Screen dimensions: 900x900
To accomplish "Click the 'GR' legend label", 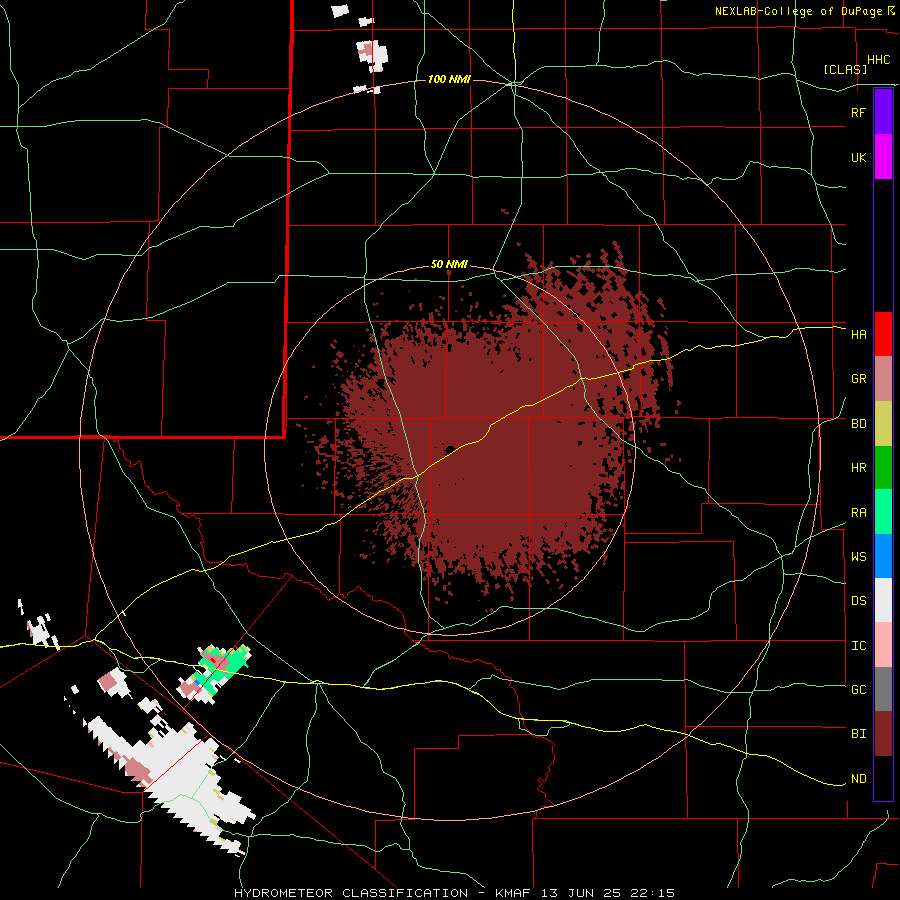I will coord(858,379).
